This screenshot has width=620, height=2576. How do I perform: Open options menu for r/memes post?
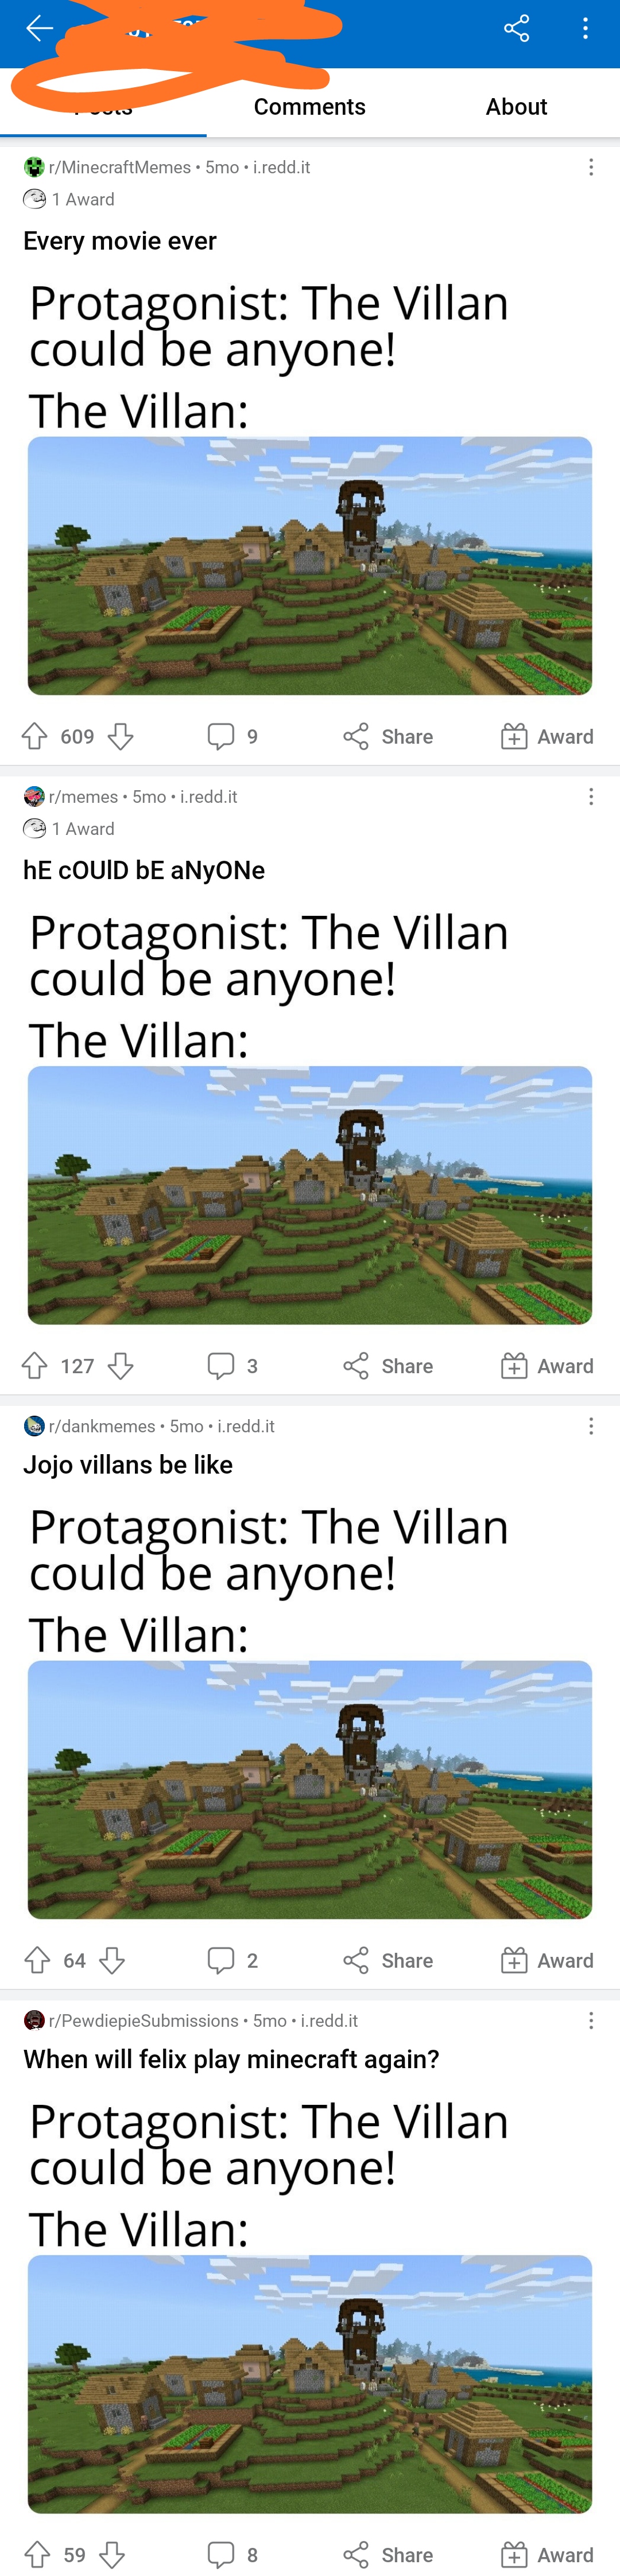(x=591, y=796)
